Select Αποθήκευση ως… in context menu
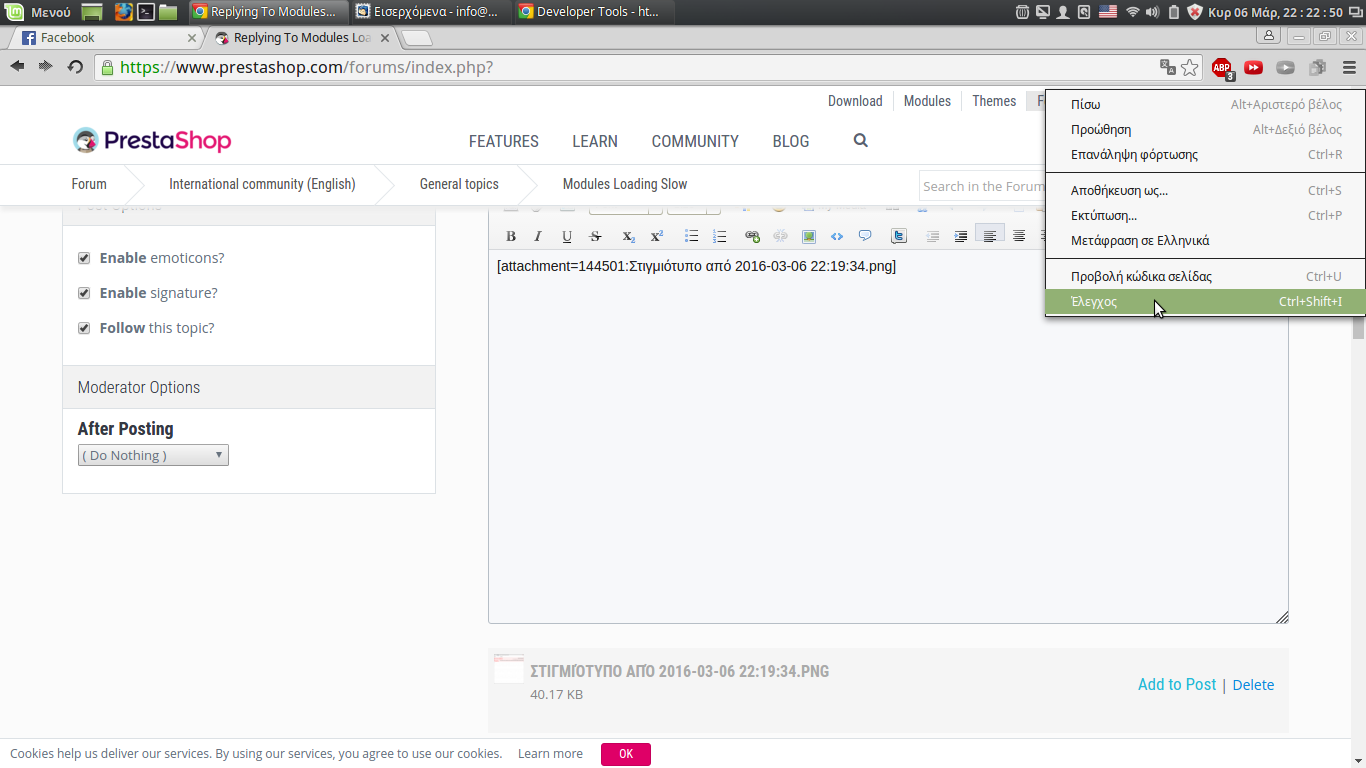1366x768 pixels. click(1205, 190)
